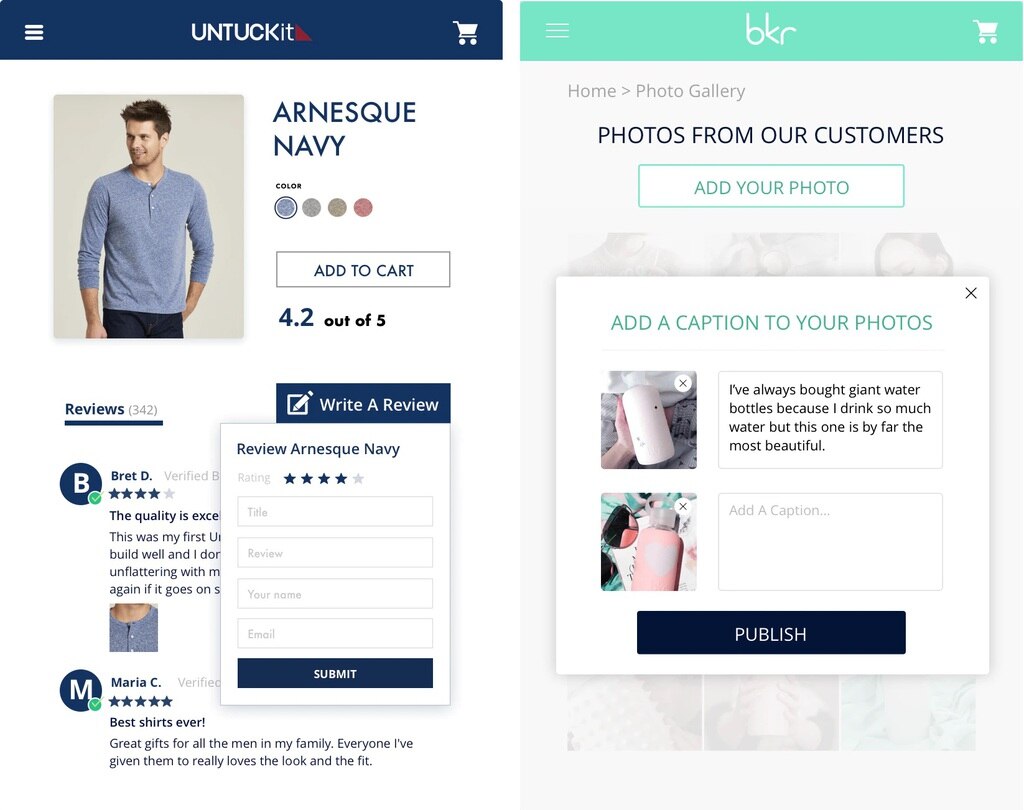Viewport: 1024px width, 810px height.
Task: Pick the red color swatch
Action: [x=363, y=208]
